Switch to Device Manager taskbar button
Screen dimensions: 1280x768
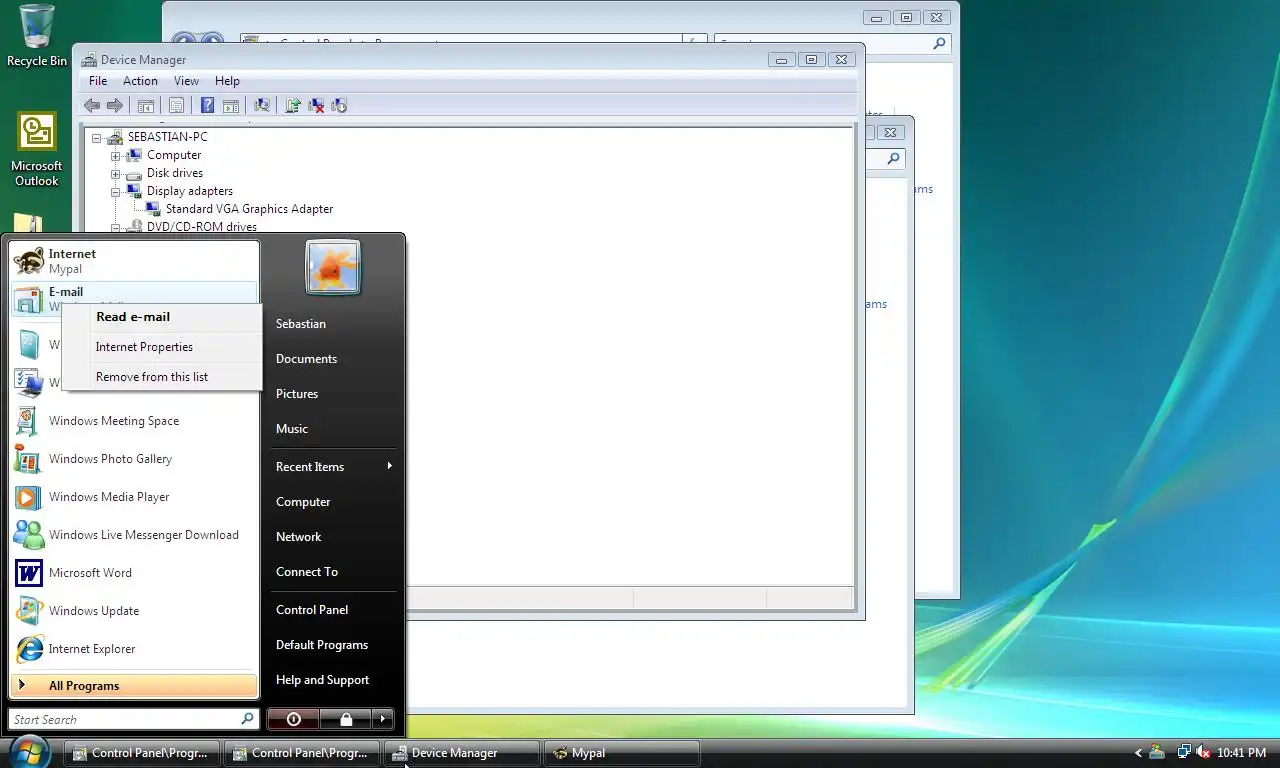(x=462, y=753)
